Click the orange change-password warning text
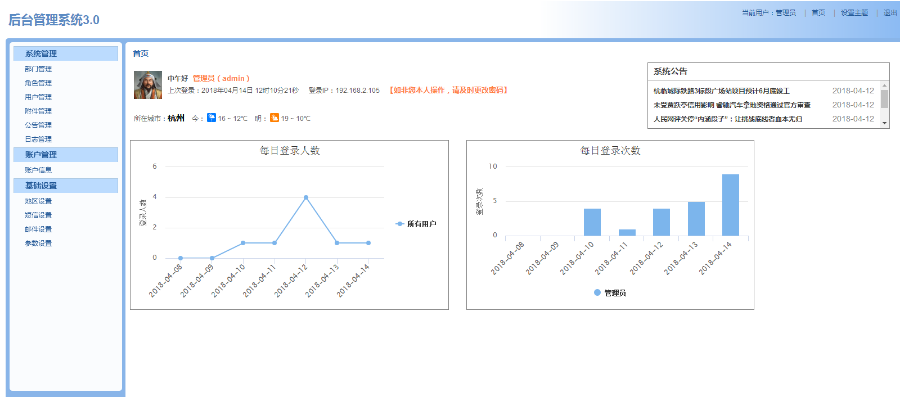The height and width of the screenshot is (397, 900). click(448, 90)
